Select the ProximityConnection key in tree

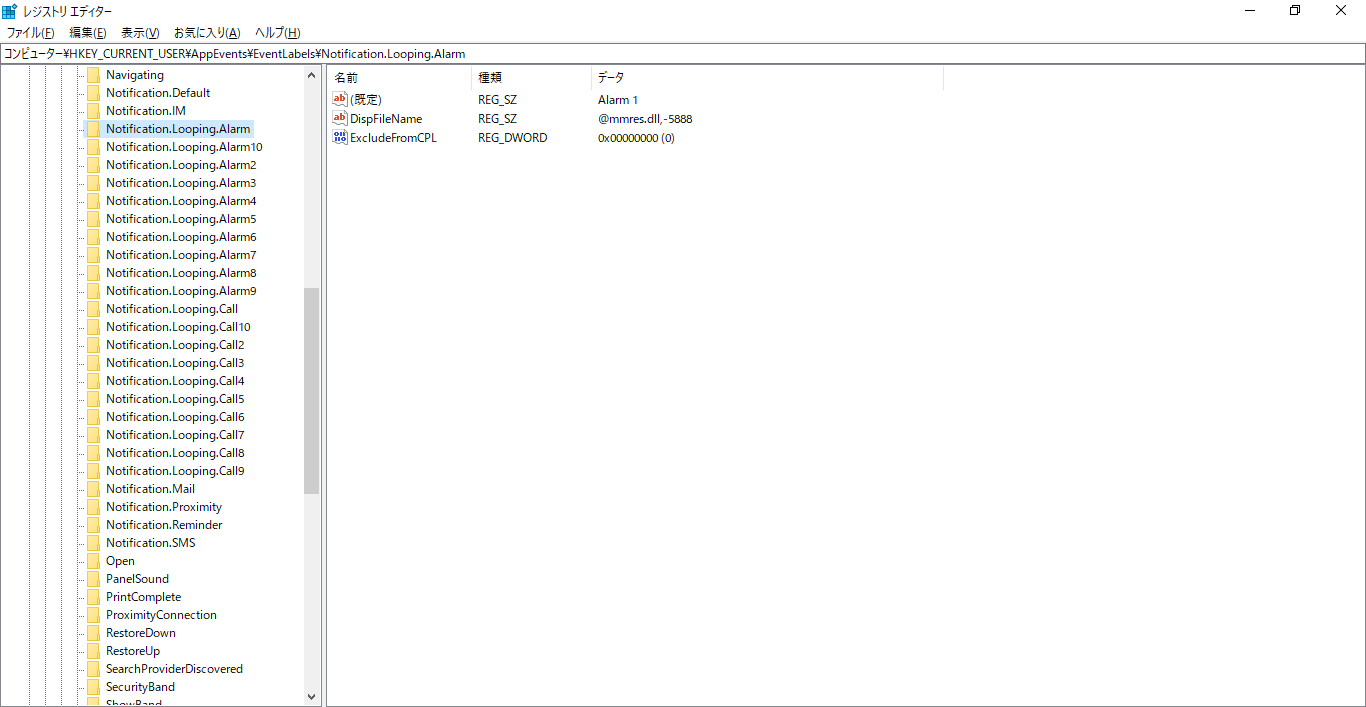click(x=161, y=615)
